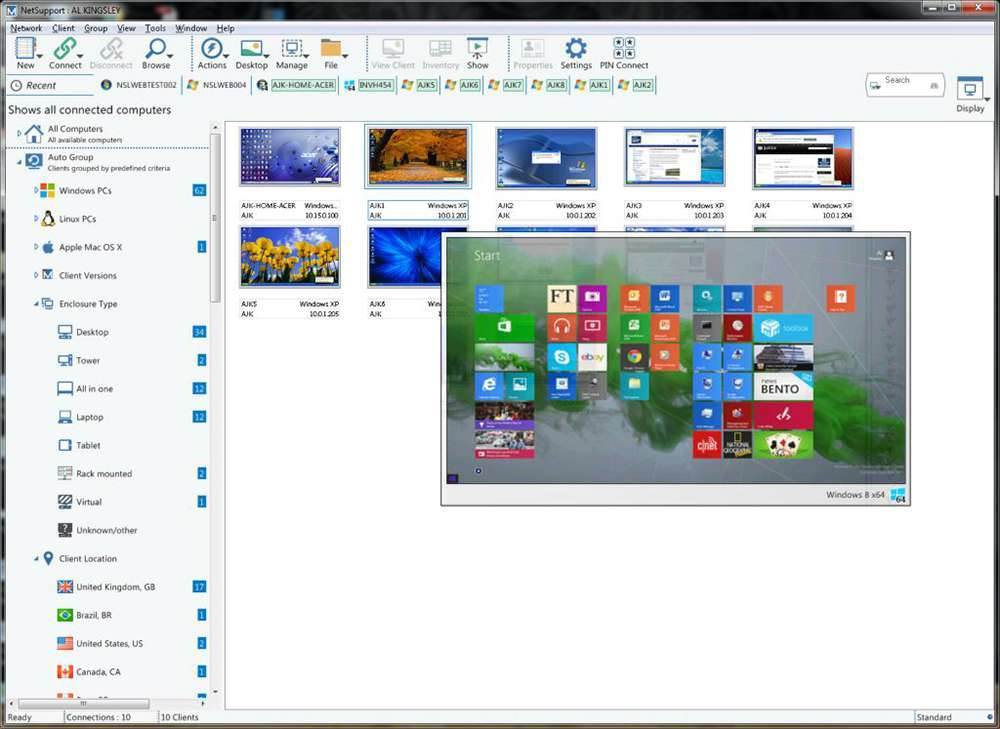Viewport: 1000px width, 729px height.
Task: Open the Network menu
Action: tap(26, 28)
